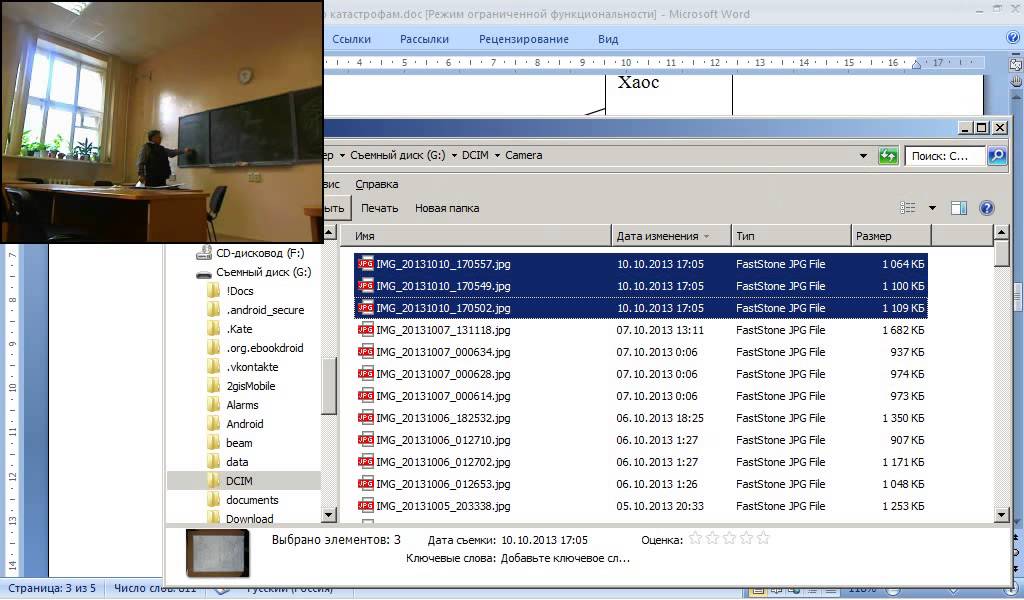
Task: Open the .vkontakte folder
Action: pyautogui.click(x=252, y=367)
